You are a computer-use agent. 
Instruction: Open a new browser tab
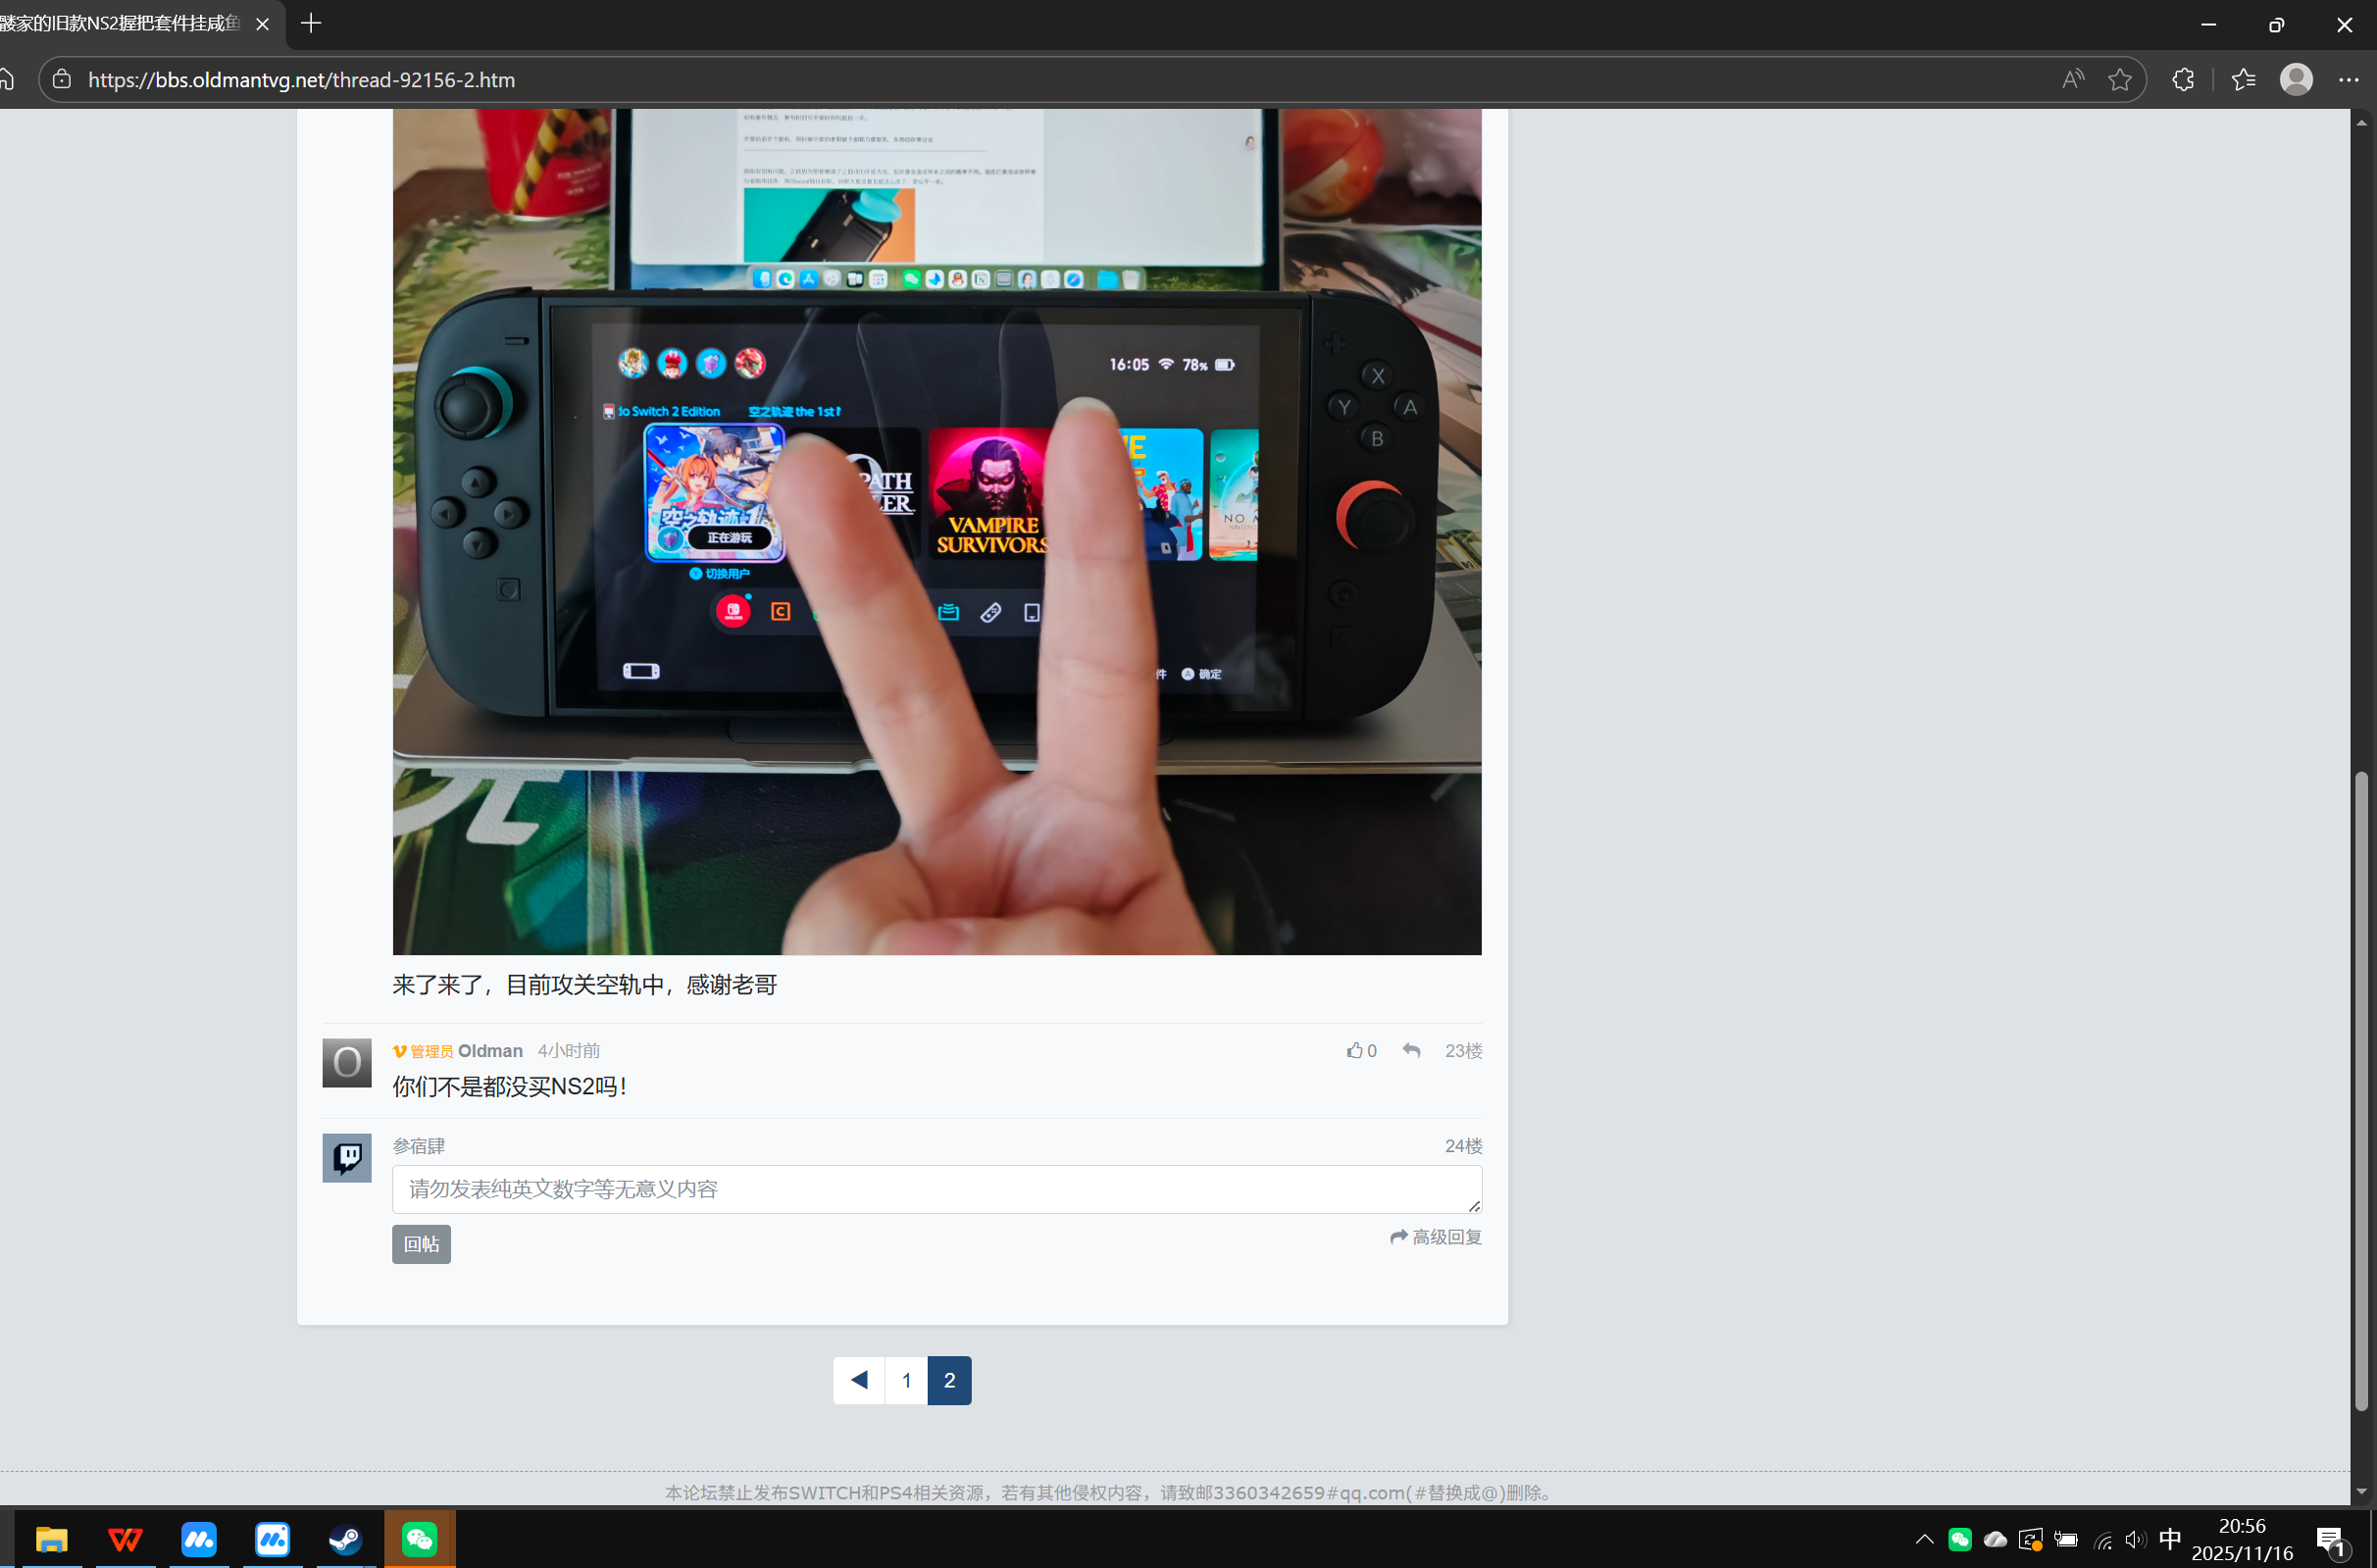click(x=311, y=23)
